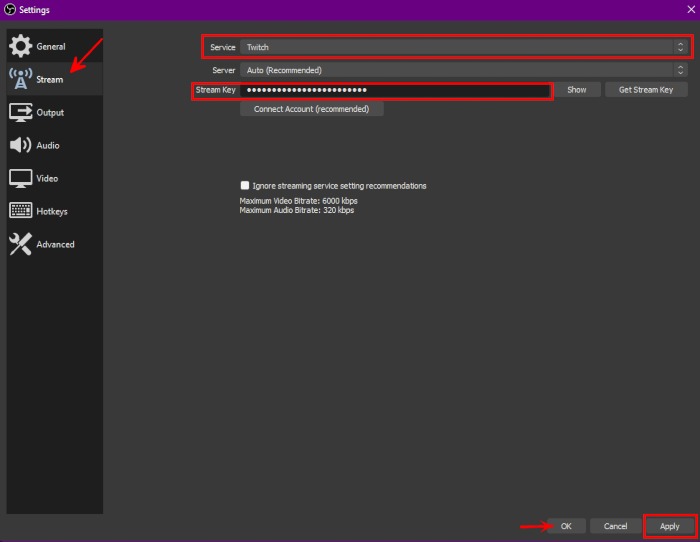Switch to the Stream settings tab
Viewport: 700px width, 542px height.
coord(54,79)
